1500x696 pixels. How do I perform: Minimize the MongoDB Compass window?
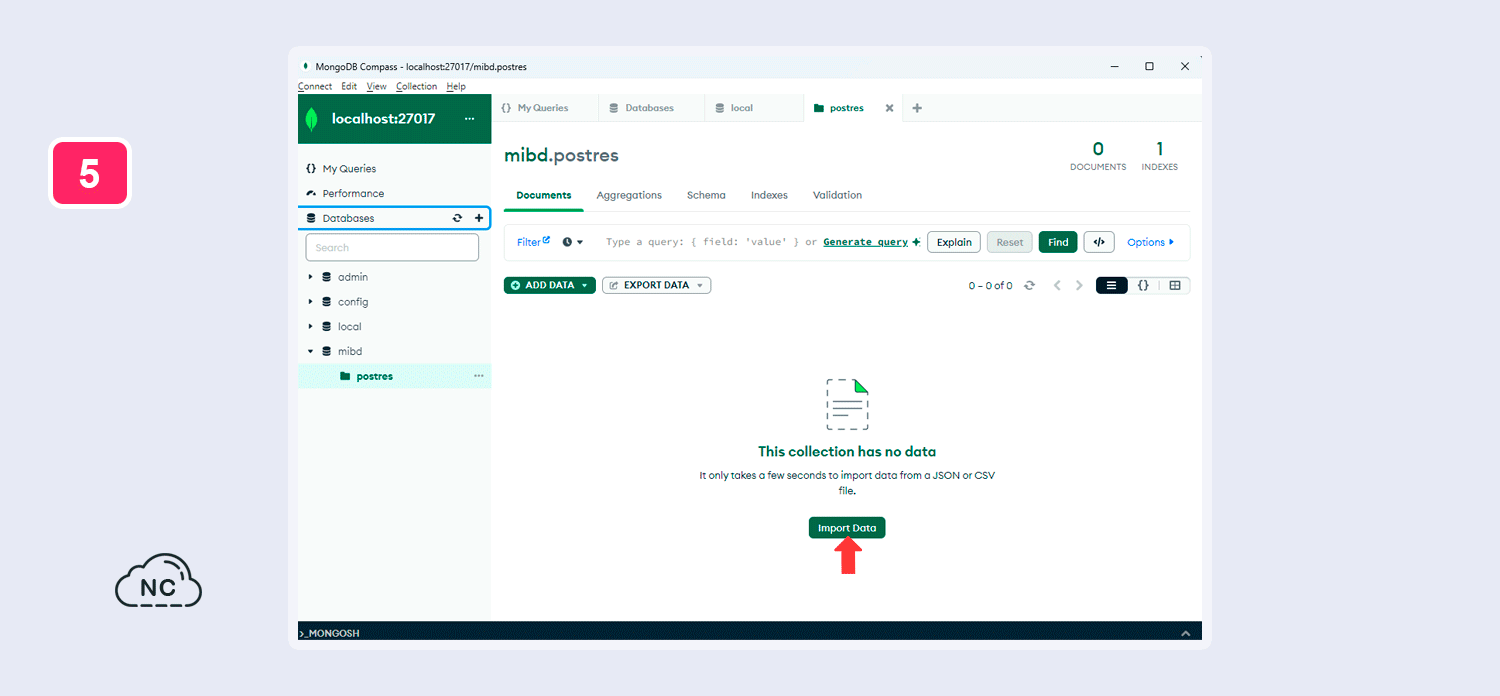[x=1114, y=66]
